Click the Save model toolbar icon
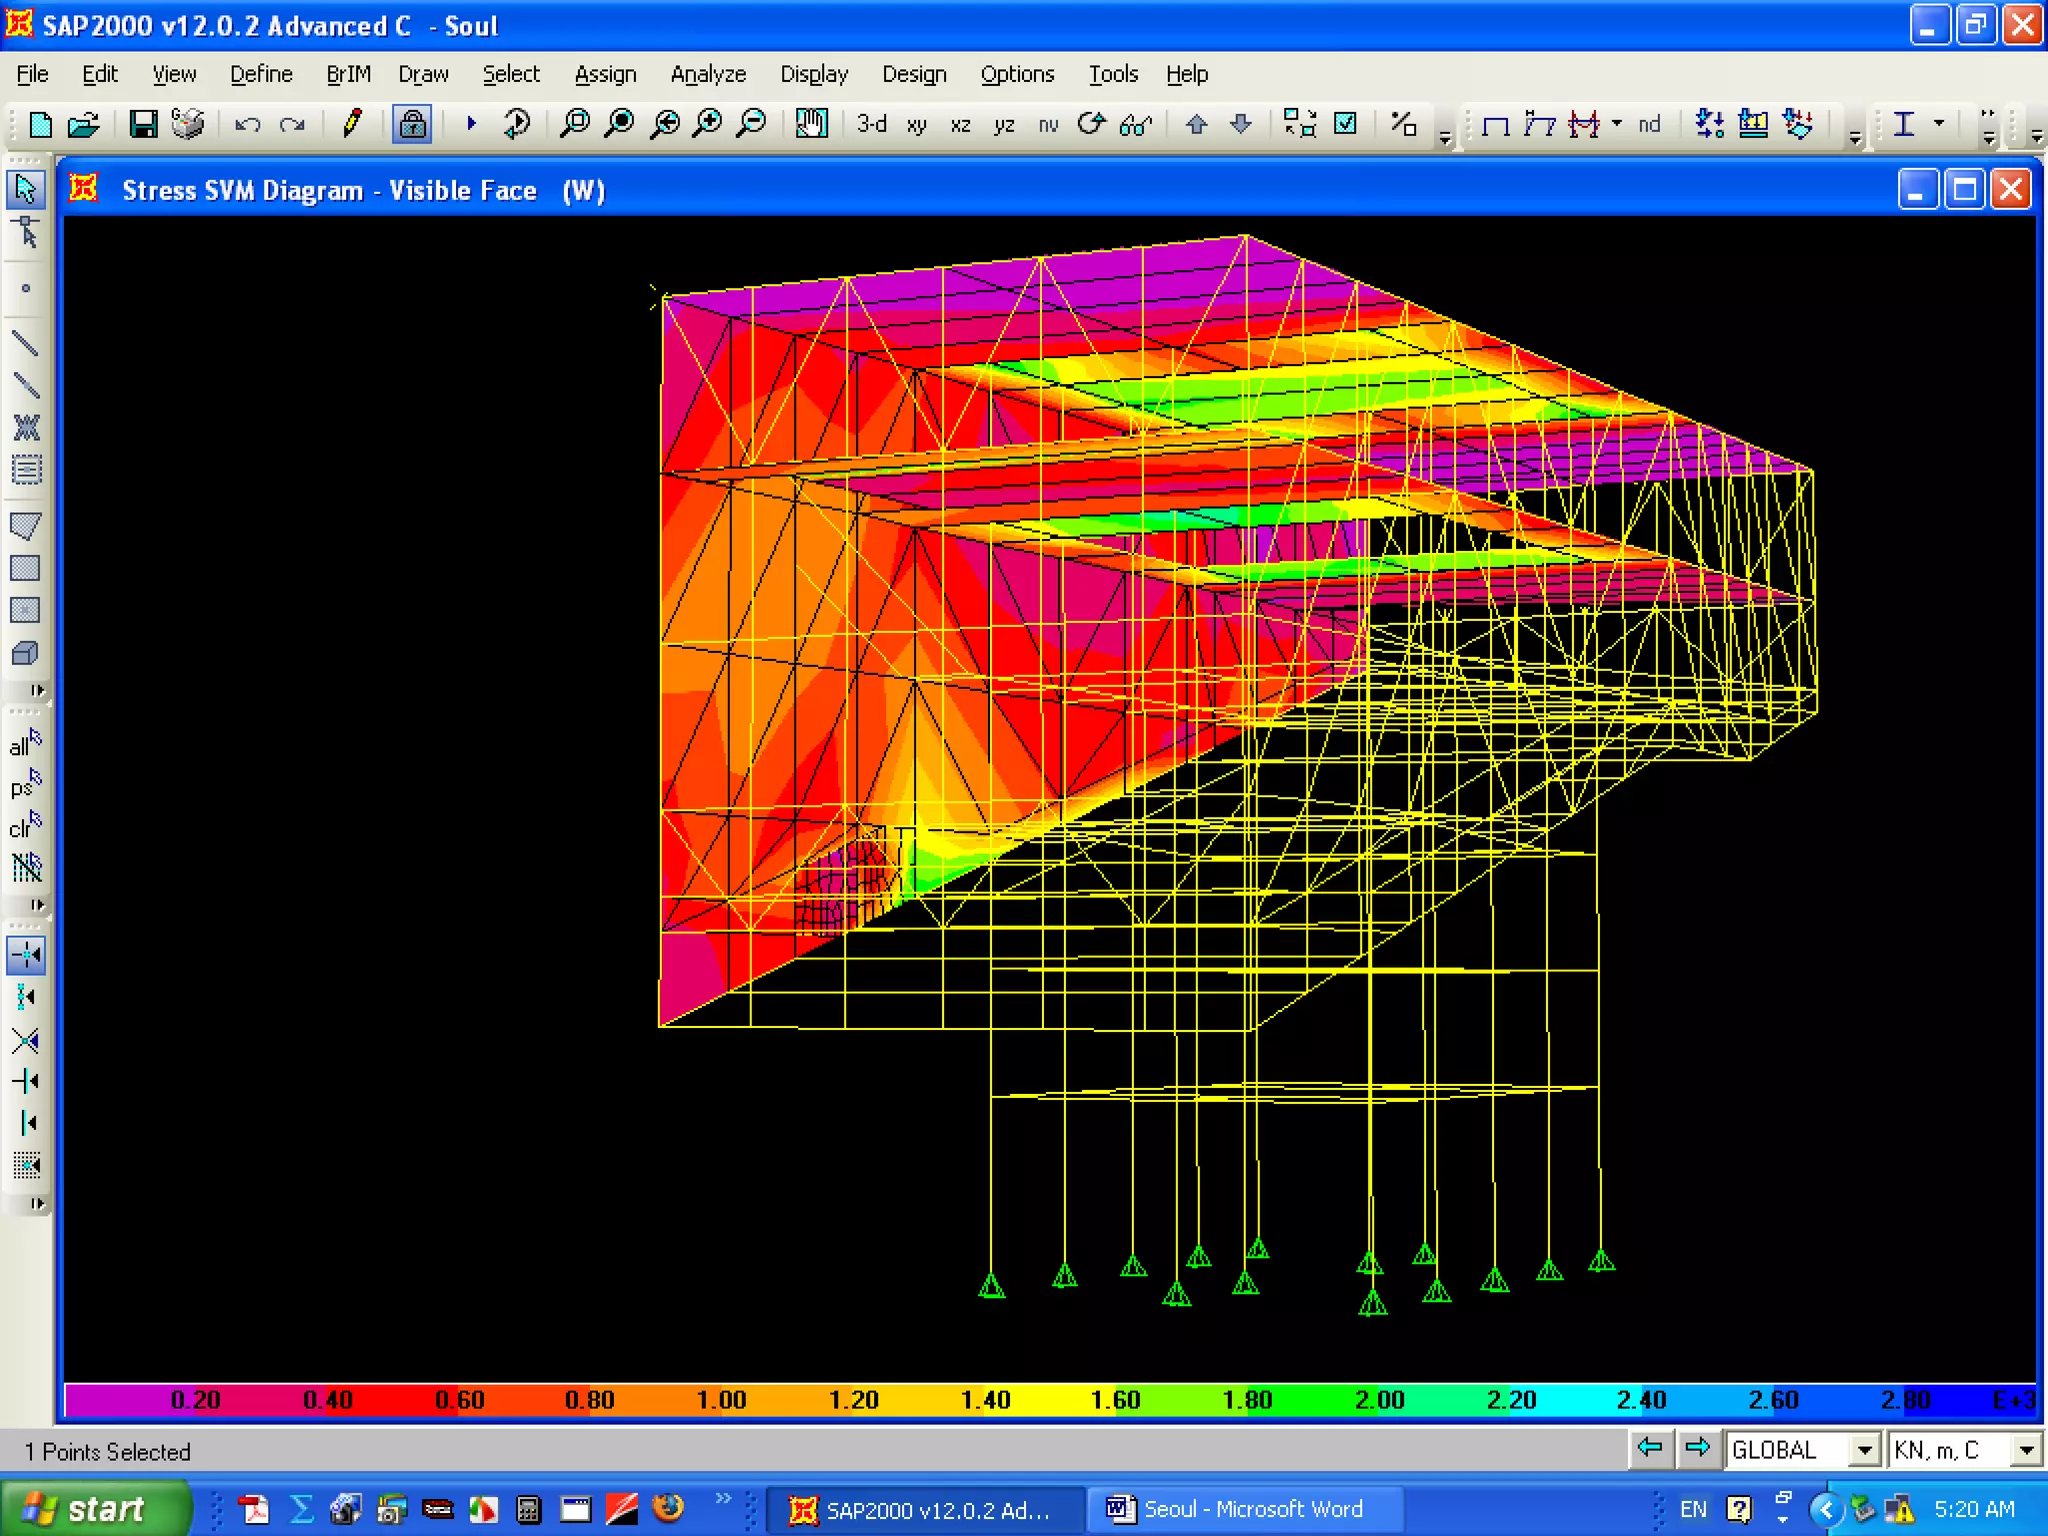Viewport: 2048px width, 1536px height. [x=143, y=124]
